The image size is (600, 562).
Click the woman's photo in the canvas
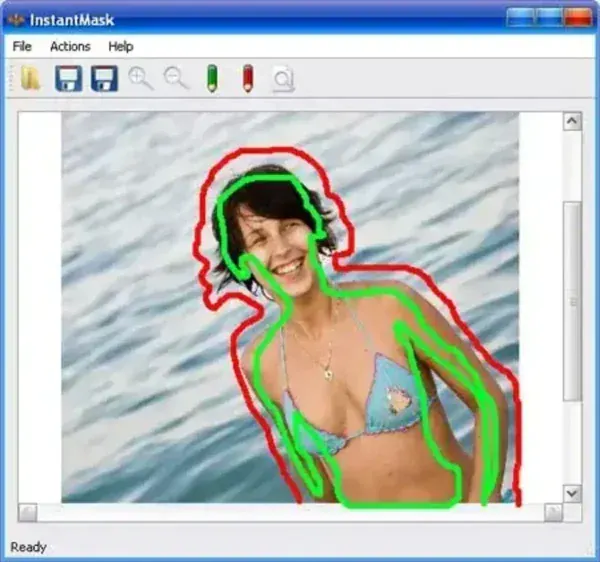coord(290,307)
